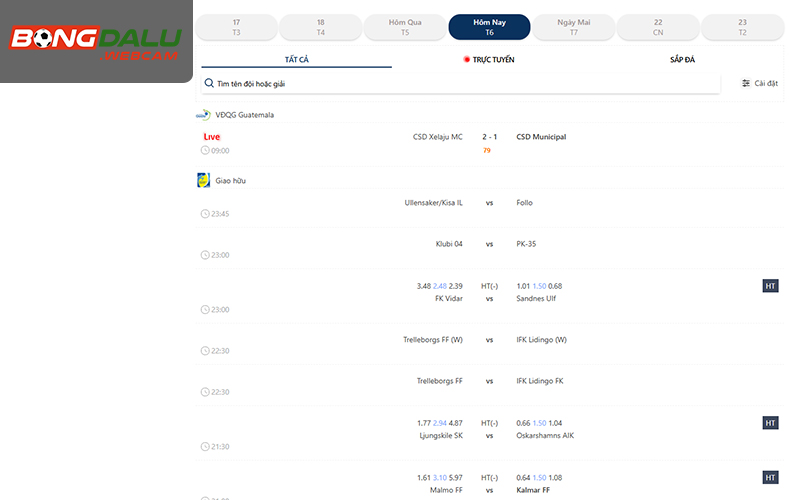The height and width of the screenshot is (500, 800).
Task: Click clock icon beside 23:45 match
Action: (205, 214)
